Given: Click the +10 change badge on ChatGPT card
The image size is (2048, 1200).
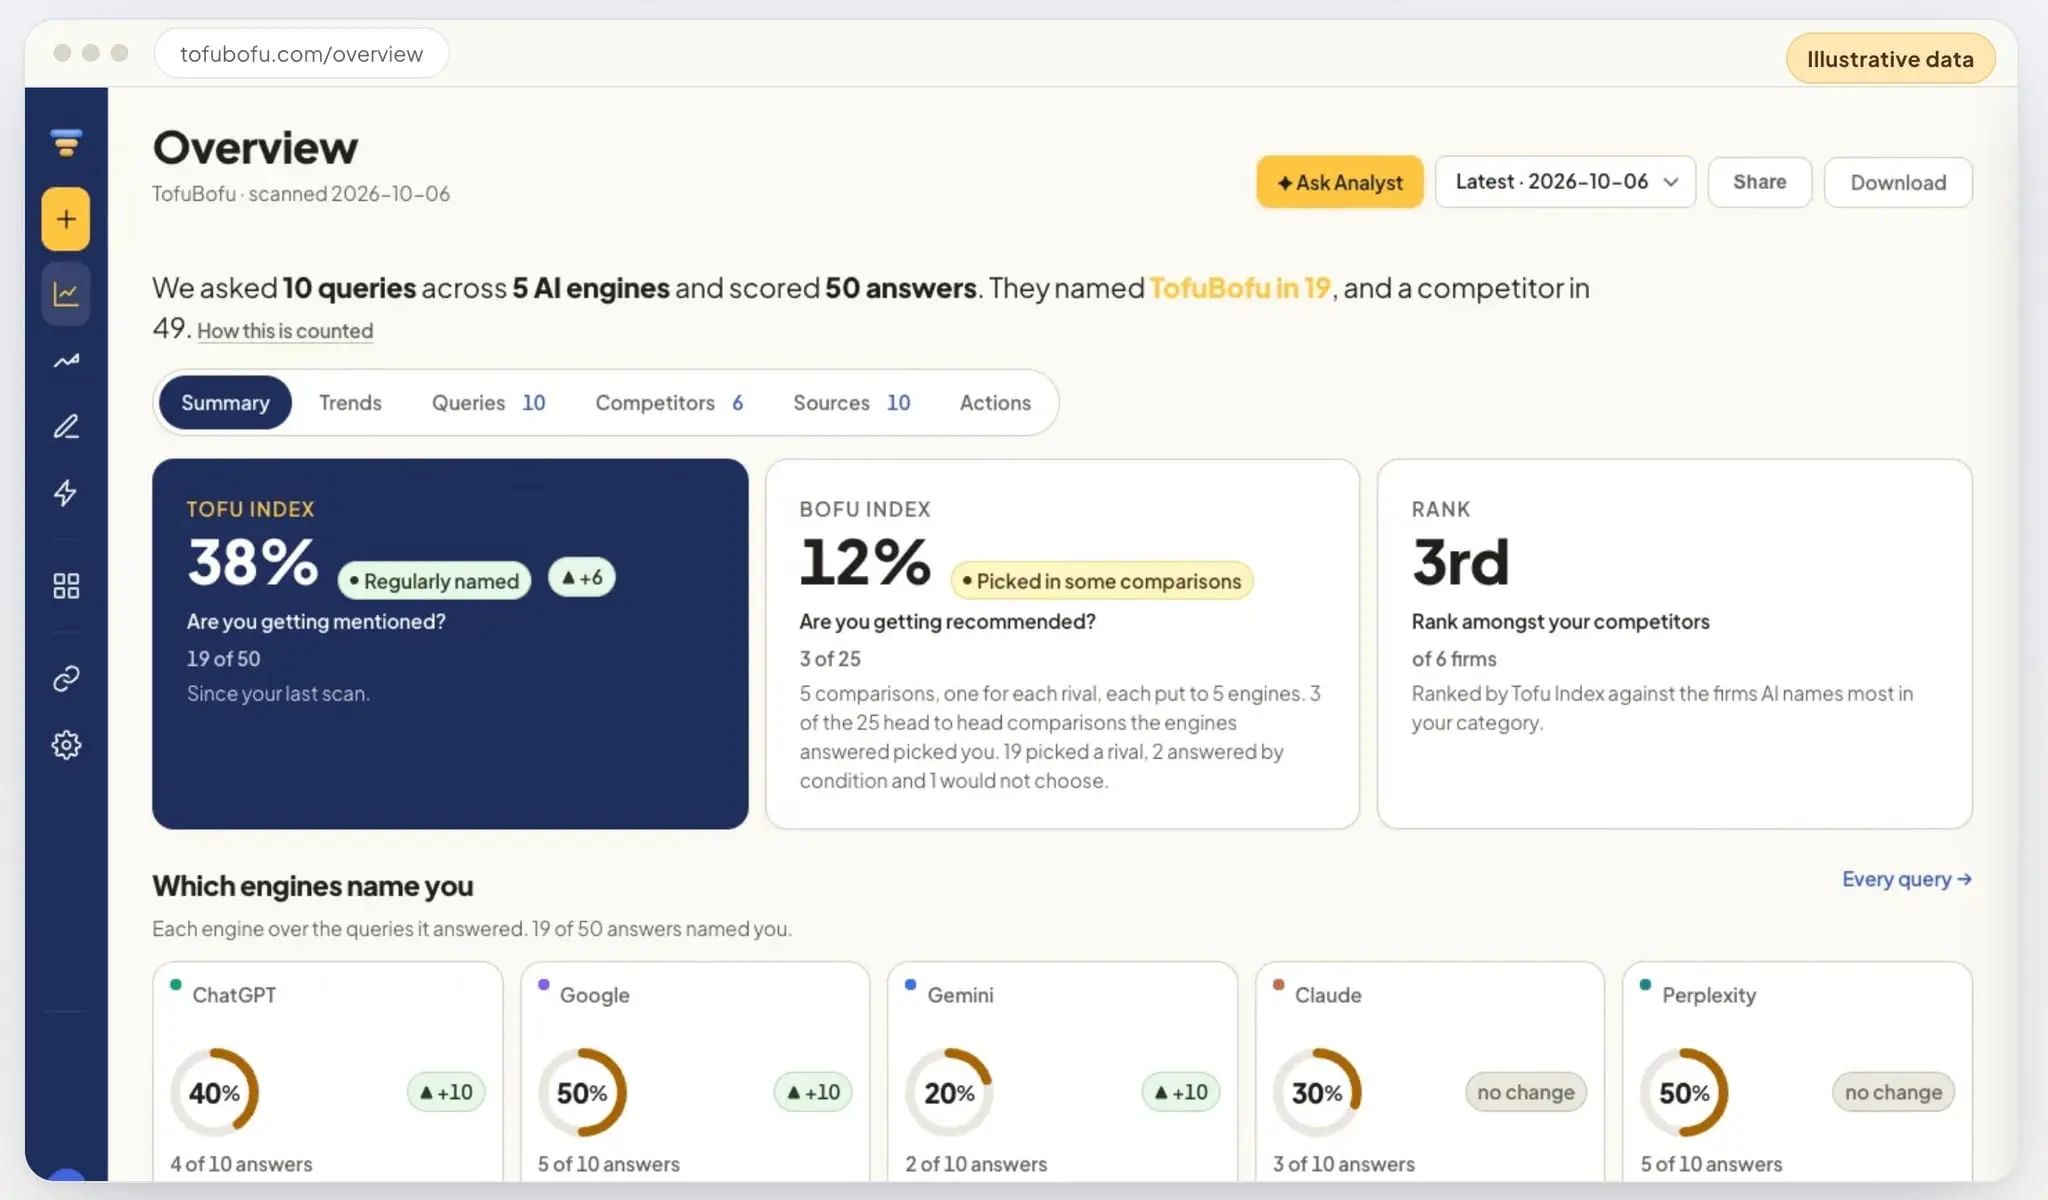Looking at the screenshot, I should pyautogui.click(x=446, y=1092).
